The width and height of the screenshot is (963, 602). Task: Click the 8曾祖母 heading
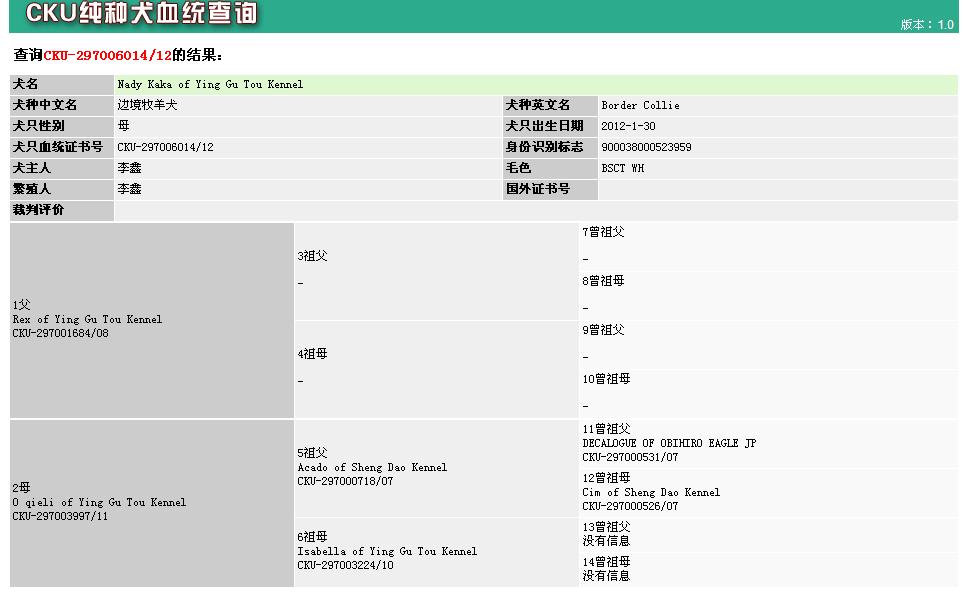coord(603,281)
